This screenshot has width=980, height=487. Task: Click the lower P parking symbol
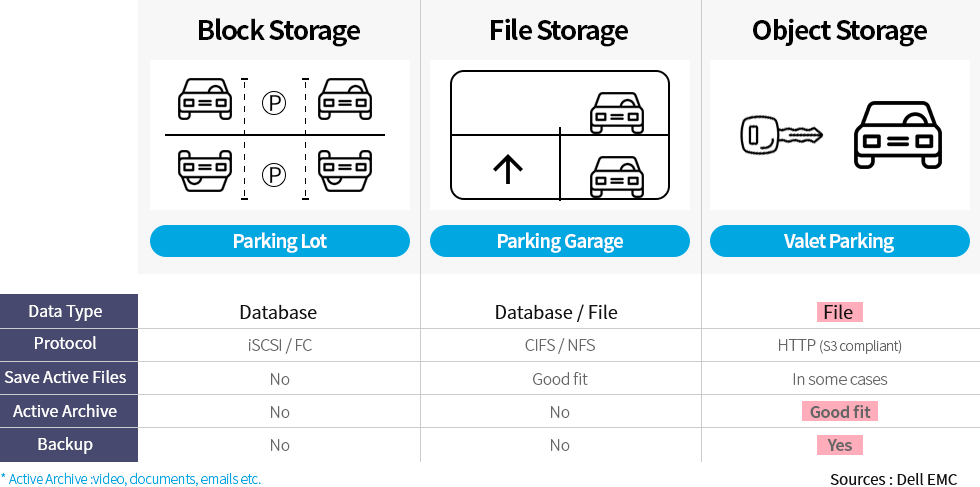(x=274, y=175)
